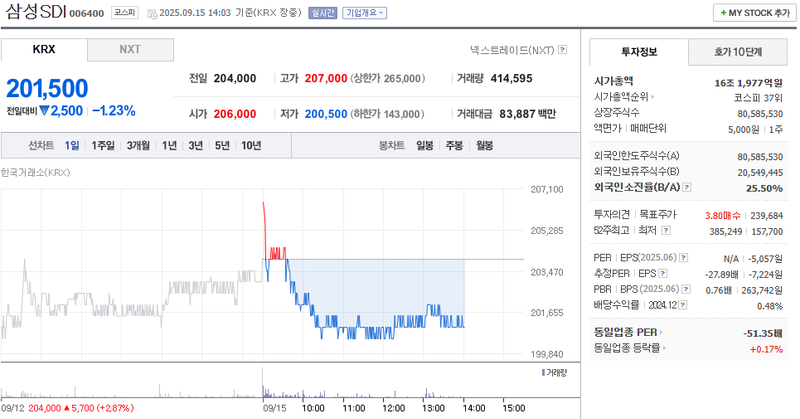Viewport: 800px width, 419px height.
Task: Select the 1일 line chart period
Action: [72, 146]
